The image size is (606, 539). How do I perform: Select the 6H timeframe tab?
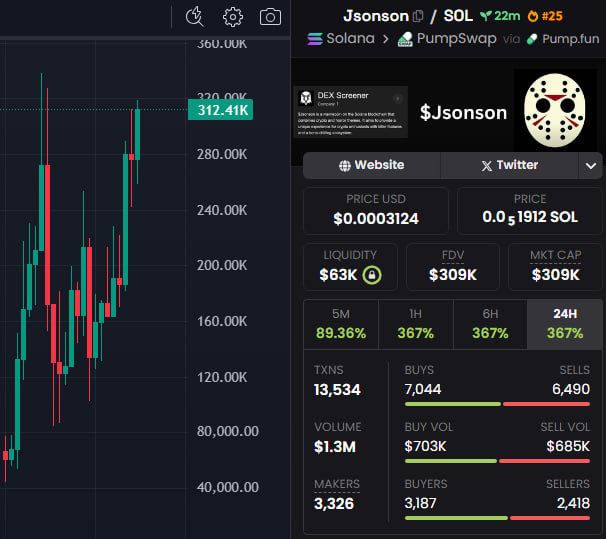point(490,324)
